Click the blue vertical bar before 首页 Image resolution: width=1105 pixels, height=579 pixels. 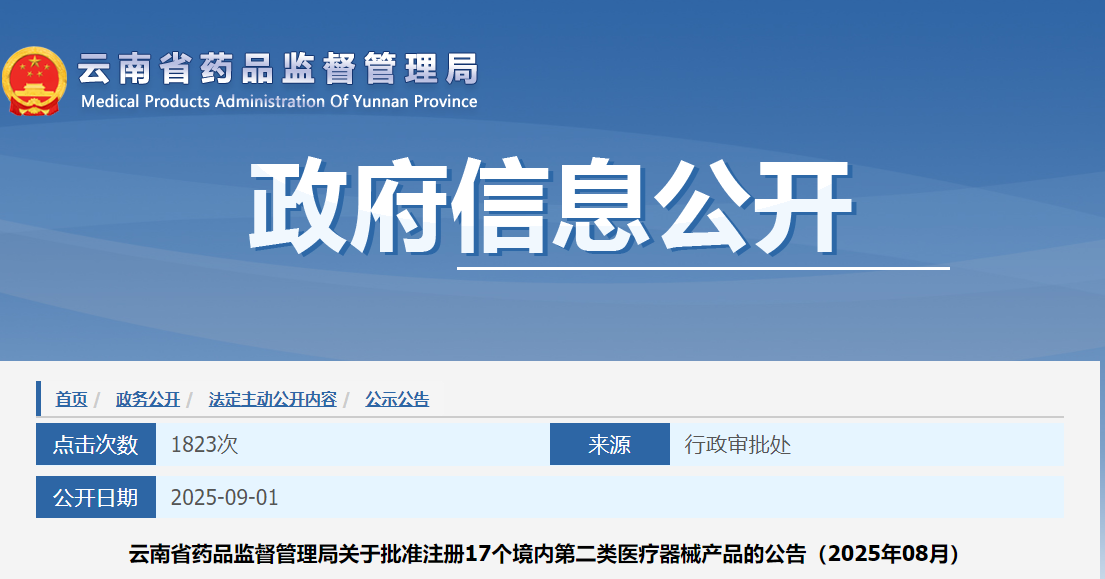(x=39, y=398)
